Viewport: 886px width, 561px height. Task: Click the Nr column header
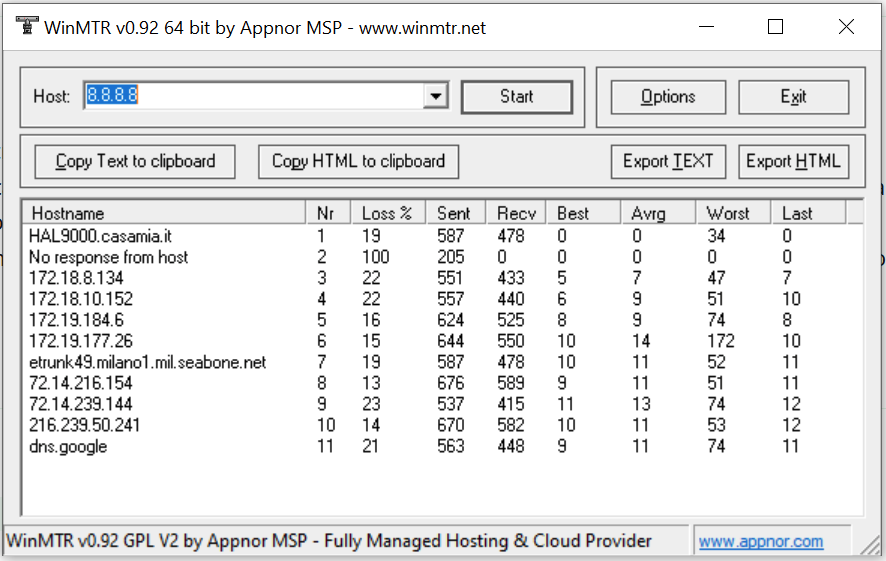point(328,214)
